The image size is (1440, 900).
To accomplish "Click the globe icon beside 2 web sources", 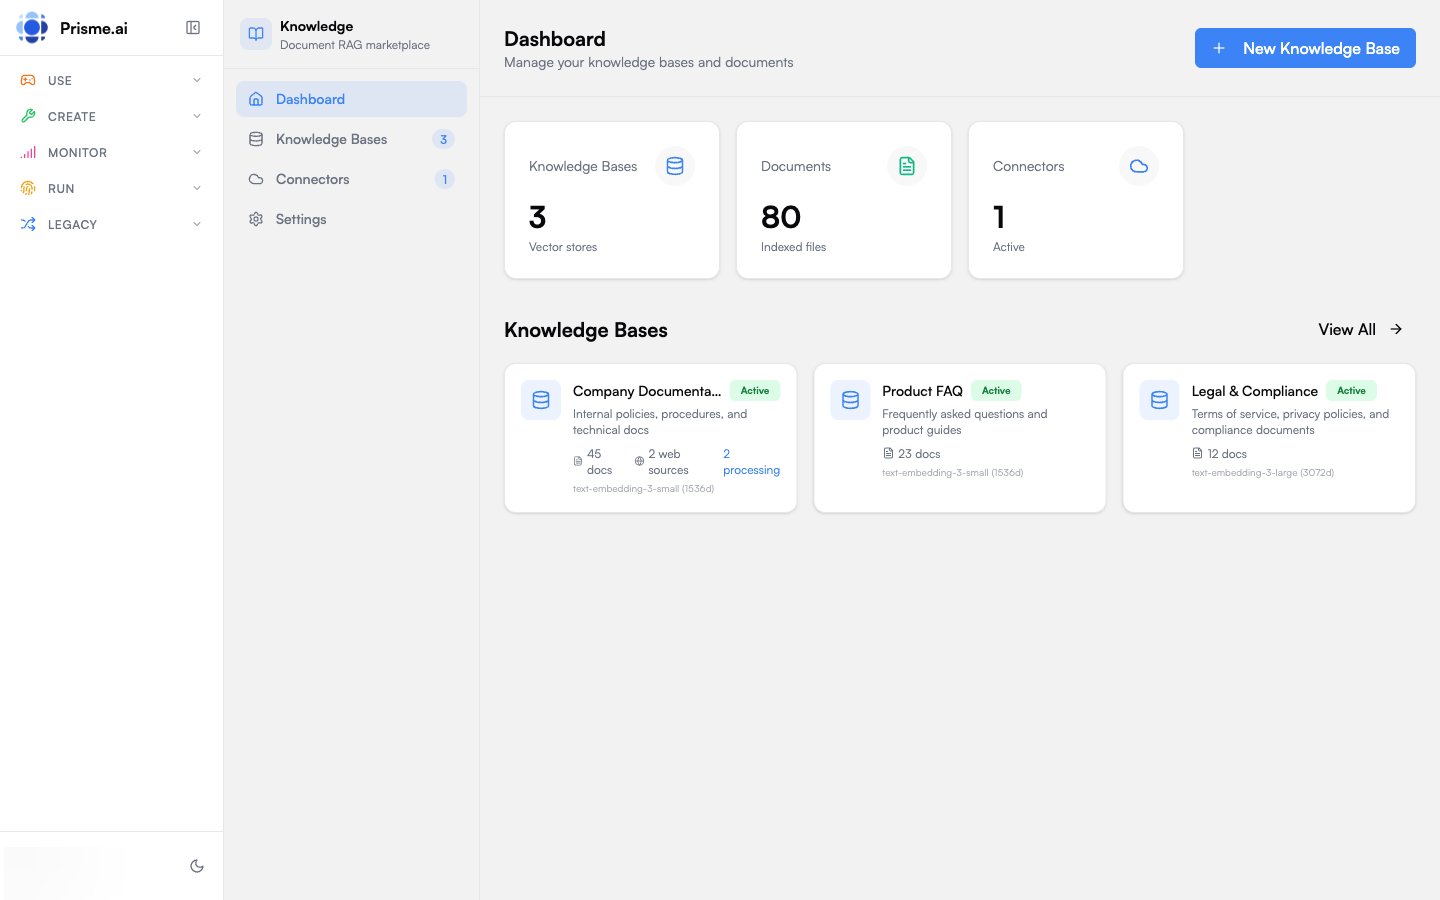I will (x=639, y=462).
